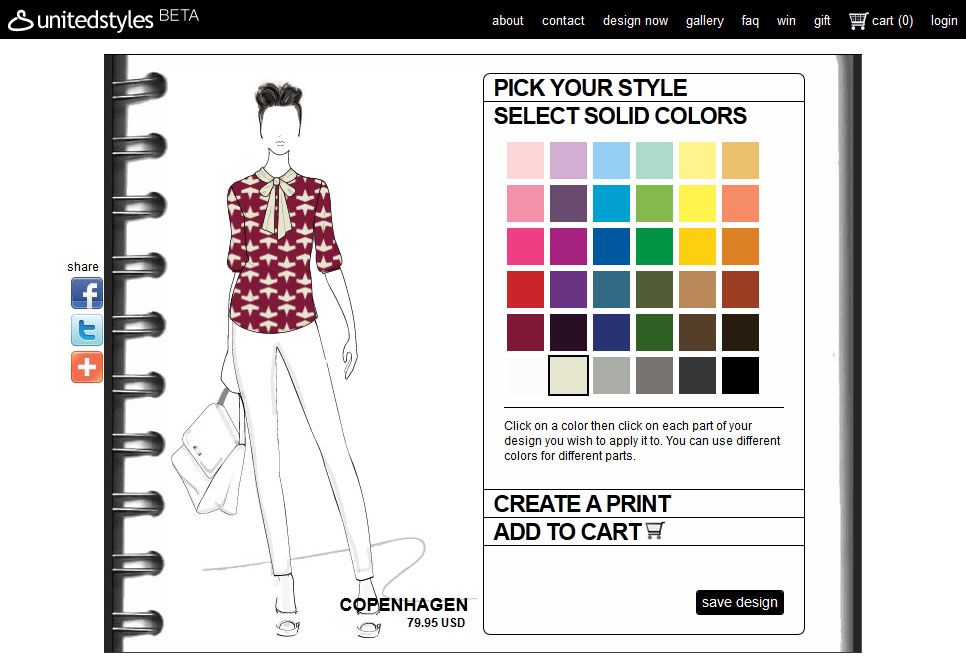Select the cream color swatch

tap(568, 376)
